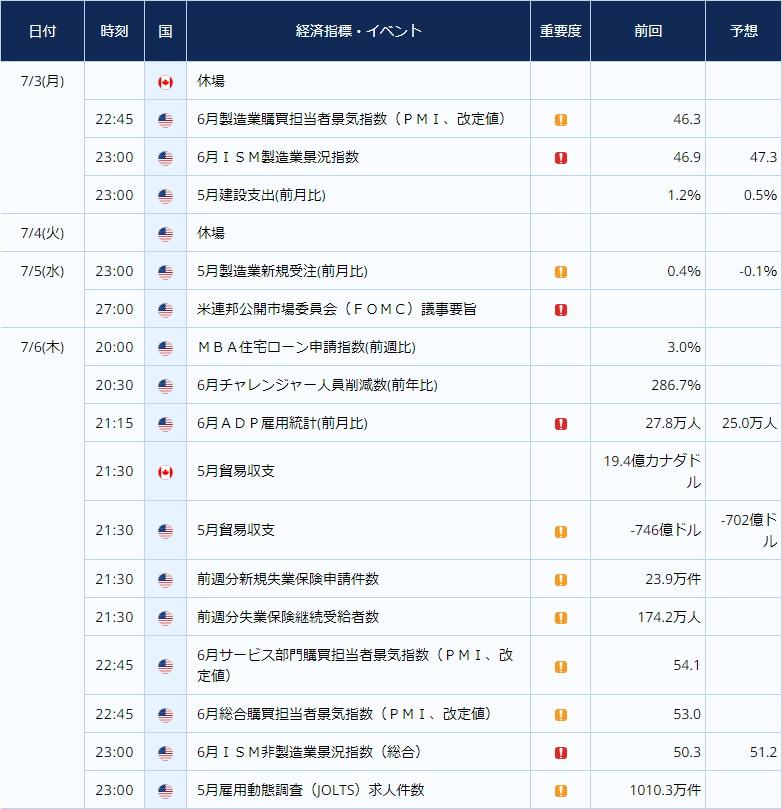
Task: Click the forecast value 25.0万人
Action: coord(749,424)
